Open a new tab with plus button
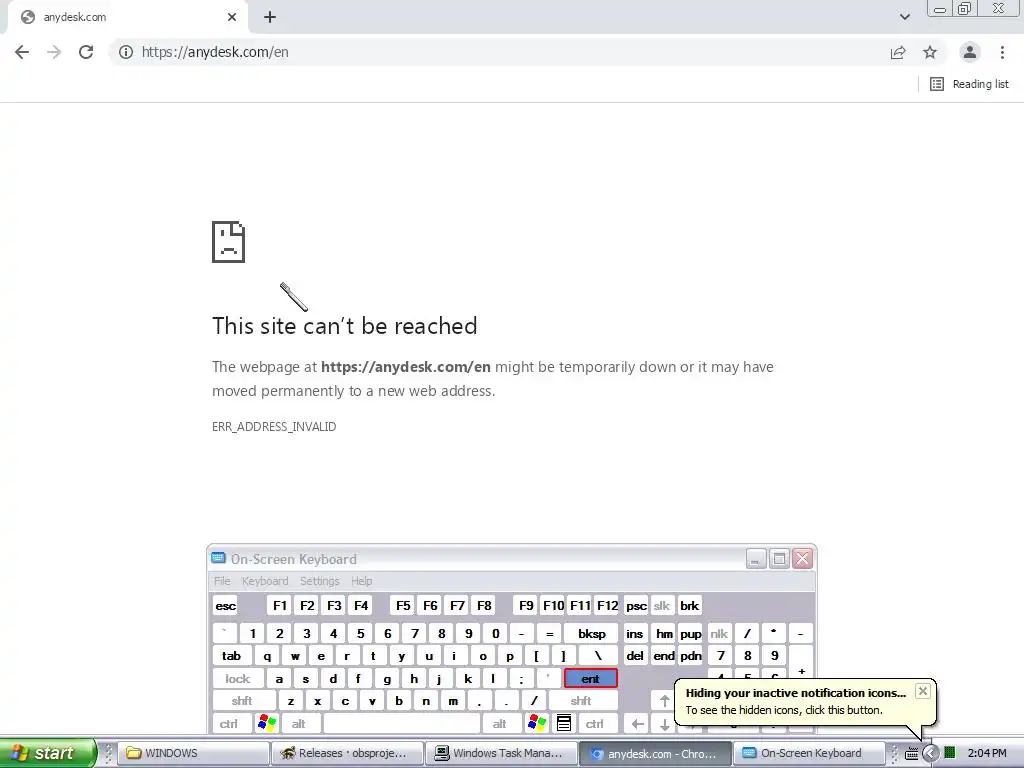1024x768 pixels. point(270,17)
